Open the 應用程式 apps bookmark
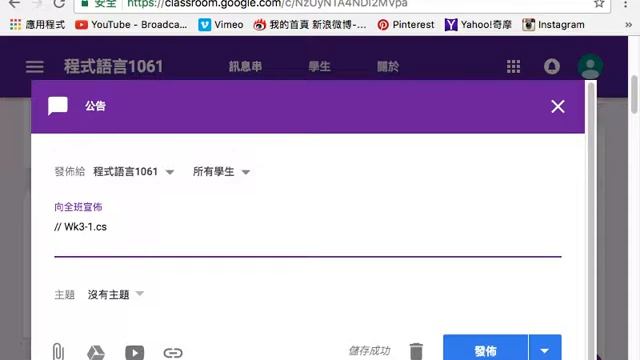Viewport: 640px width, 360px height. click(37, 25)
